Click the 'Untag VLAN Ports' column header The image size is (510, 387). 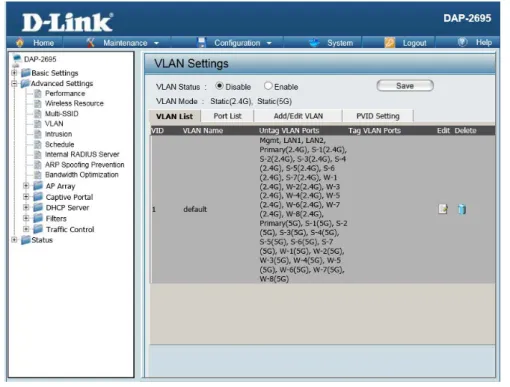(289, 131)
